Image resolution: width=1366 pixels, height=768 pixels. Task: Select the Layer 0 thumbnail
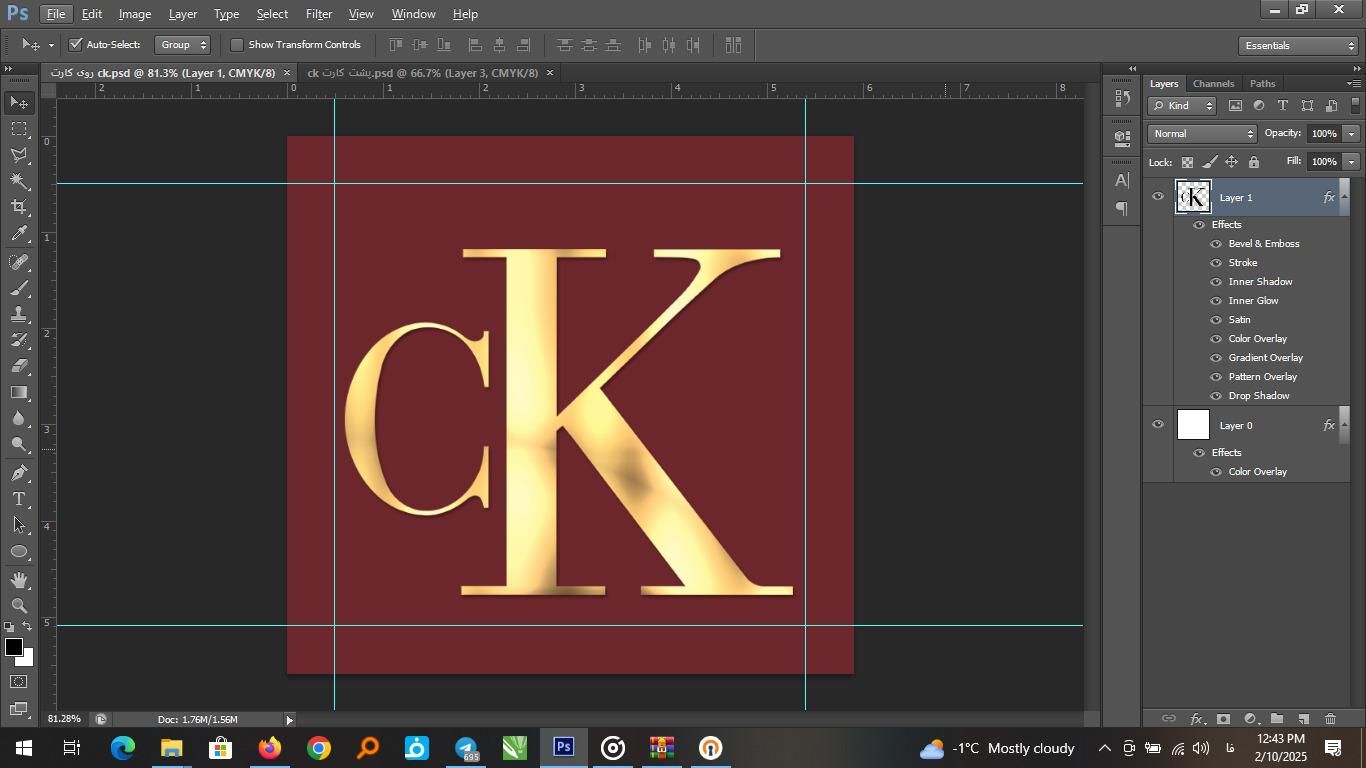coord(1193,425)
